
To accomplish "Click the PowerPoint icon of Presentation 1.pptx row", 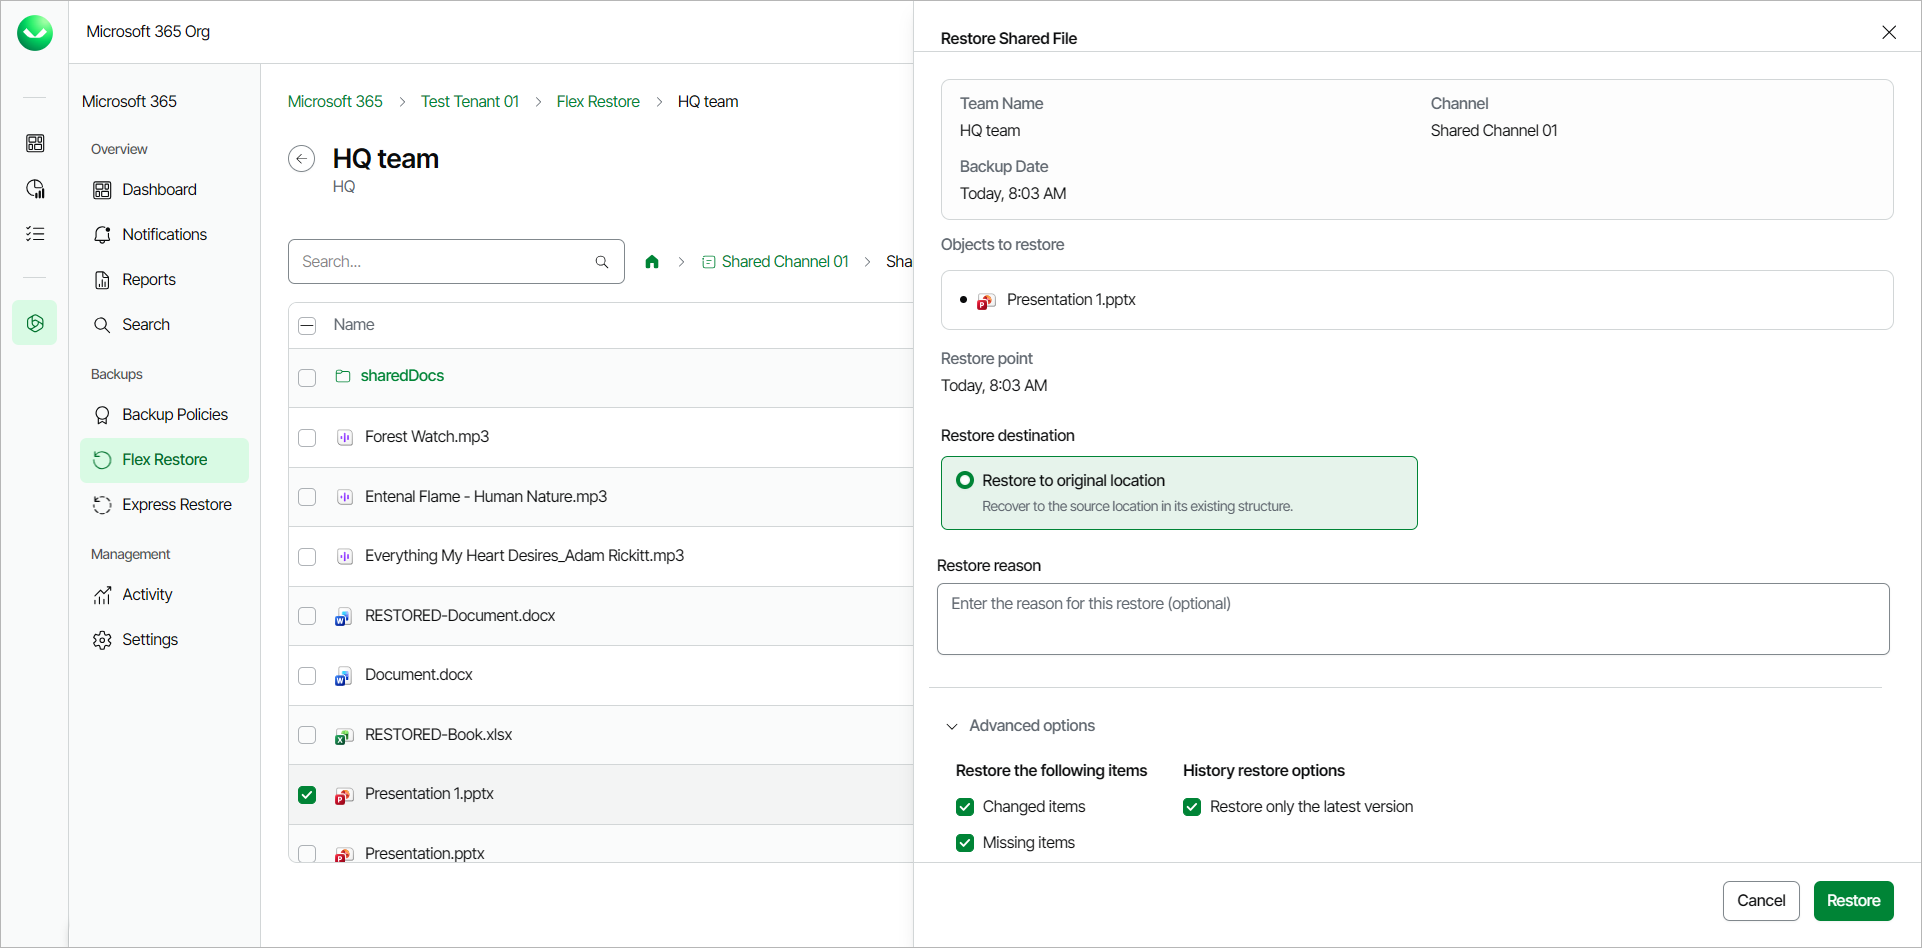I will pos(343,795).
